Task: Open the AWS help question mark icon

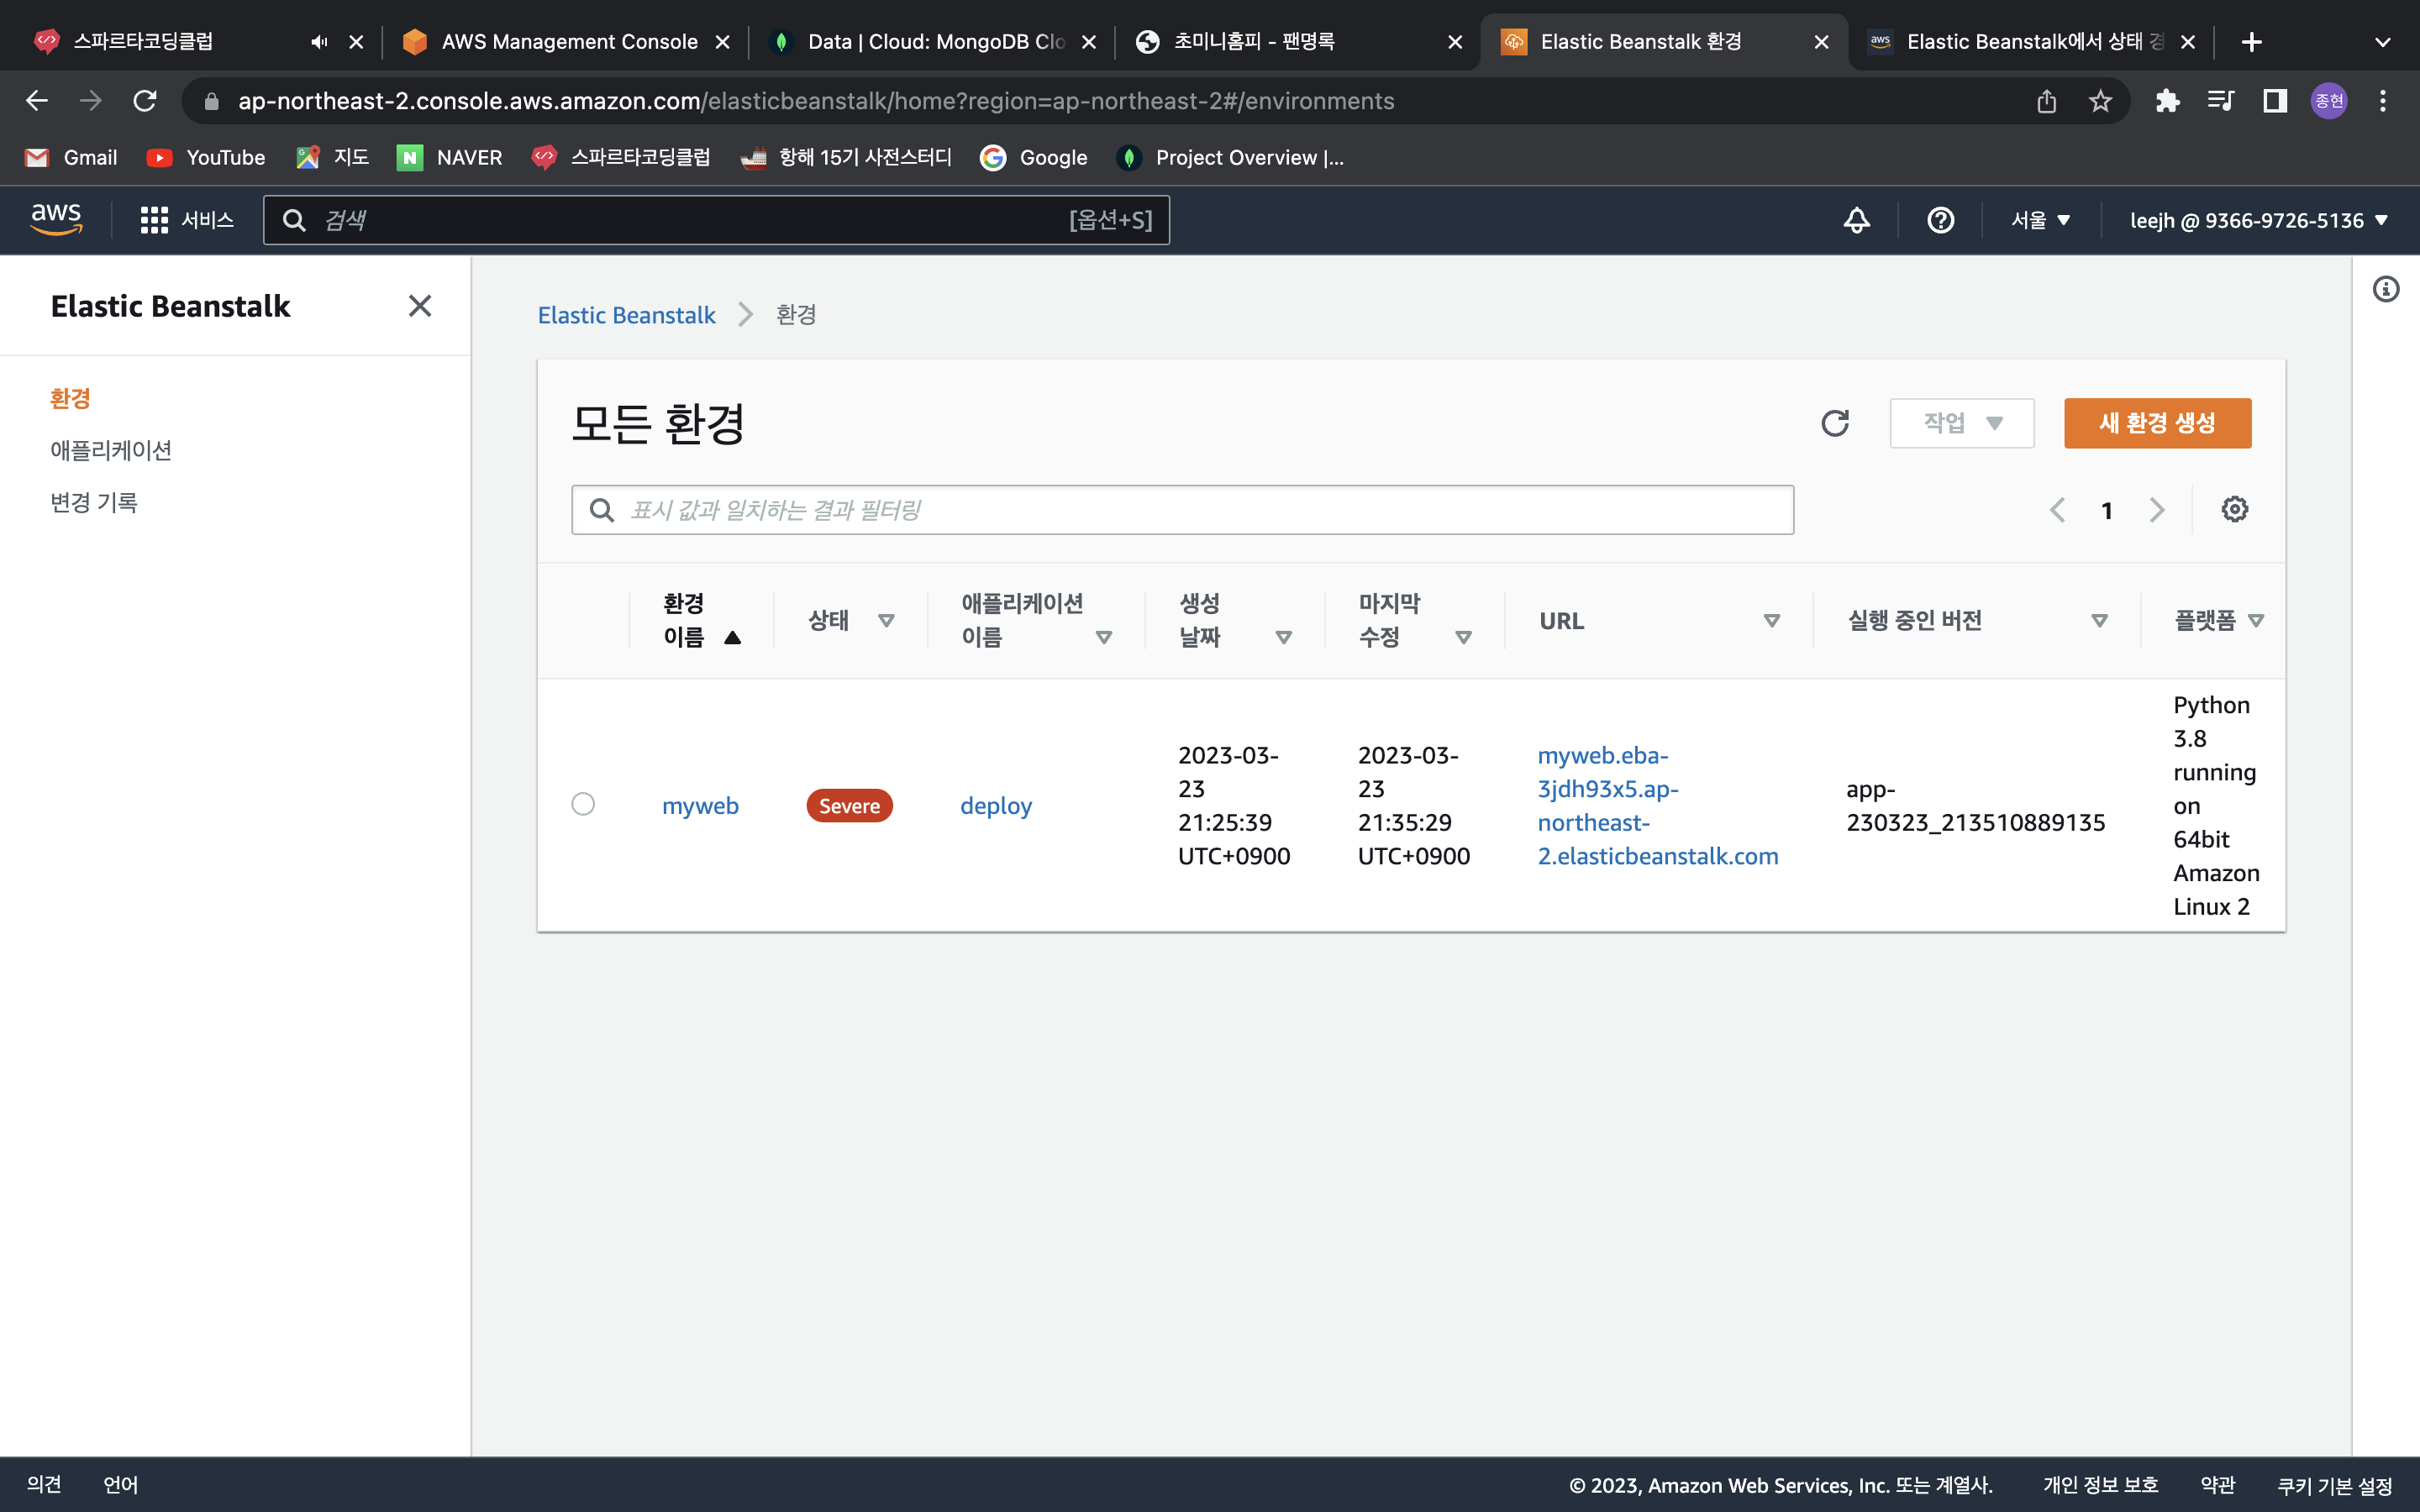Action: (x=1940, y=220)
